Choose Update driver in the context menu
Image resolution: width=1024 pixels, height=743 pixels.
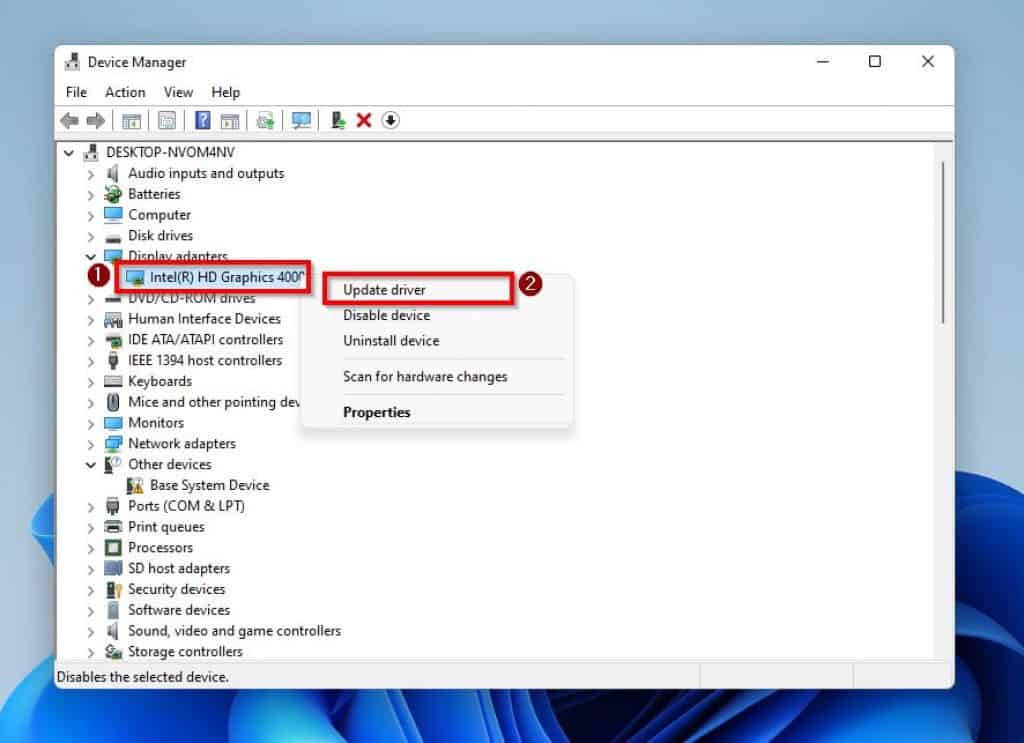pyautogui.click(x=384, y=290)
